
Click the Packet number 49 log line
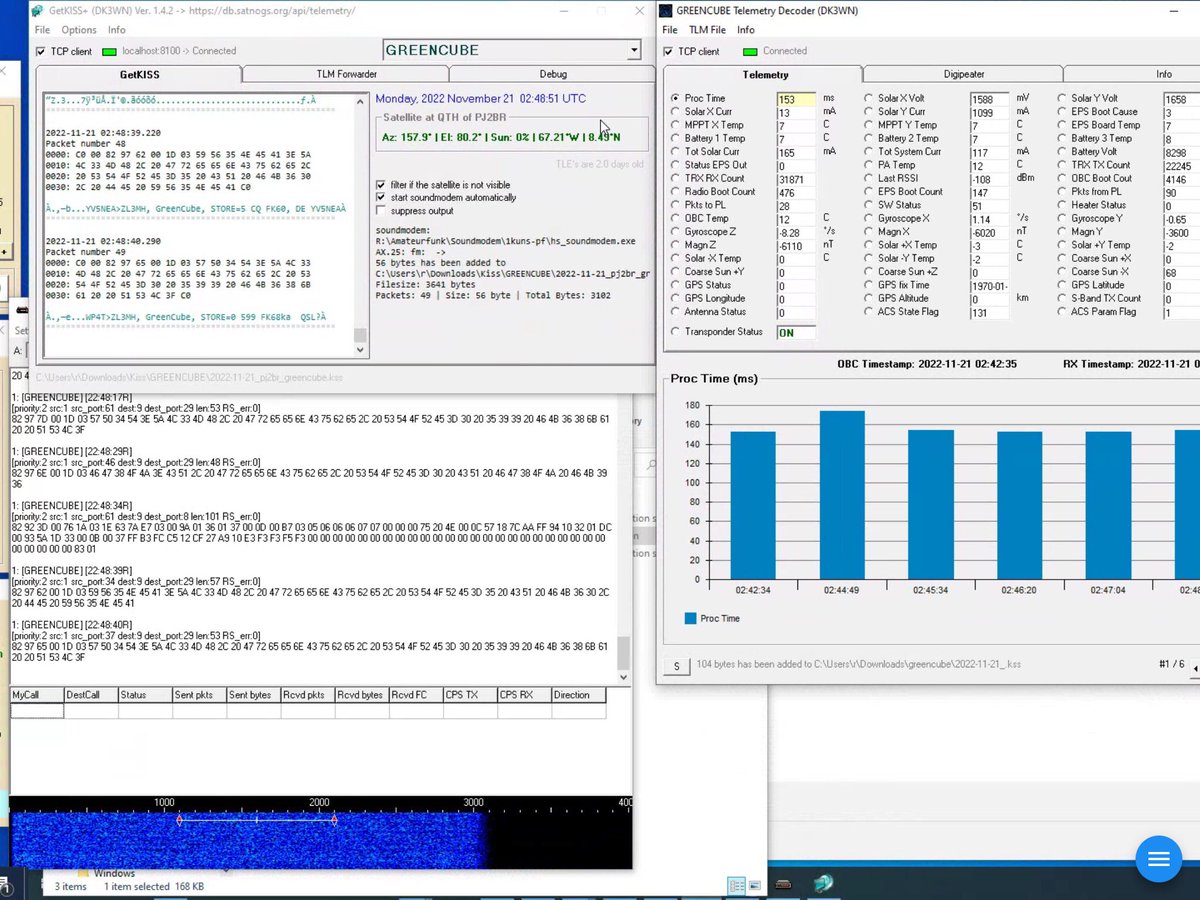(88, 253)
